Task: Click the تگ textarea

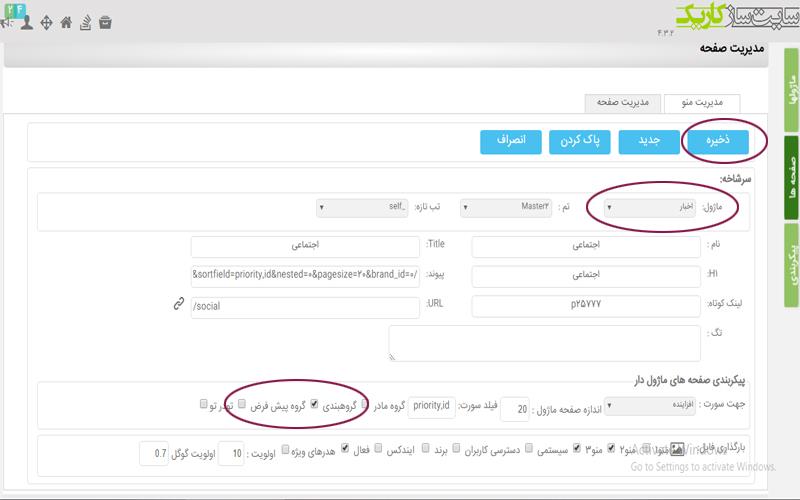Action: (x=544, y=343)
